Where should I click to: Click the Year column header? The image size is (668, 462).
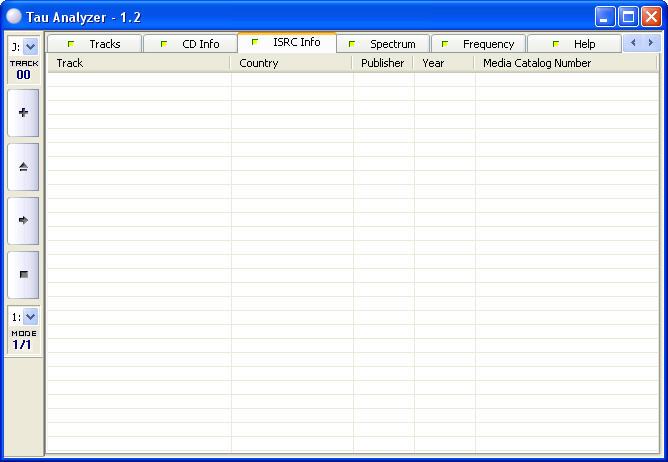point(444,63)
